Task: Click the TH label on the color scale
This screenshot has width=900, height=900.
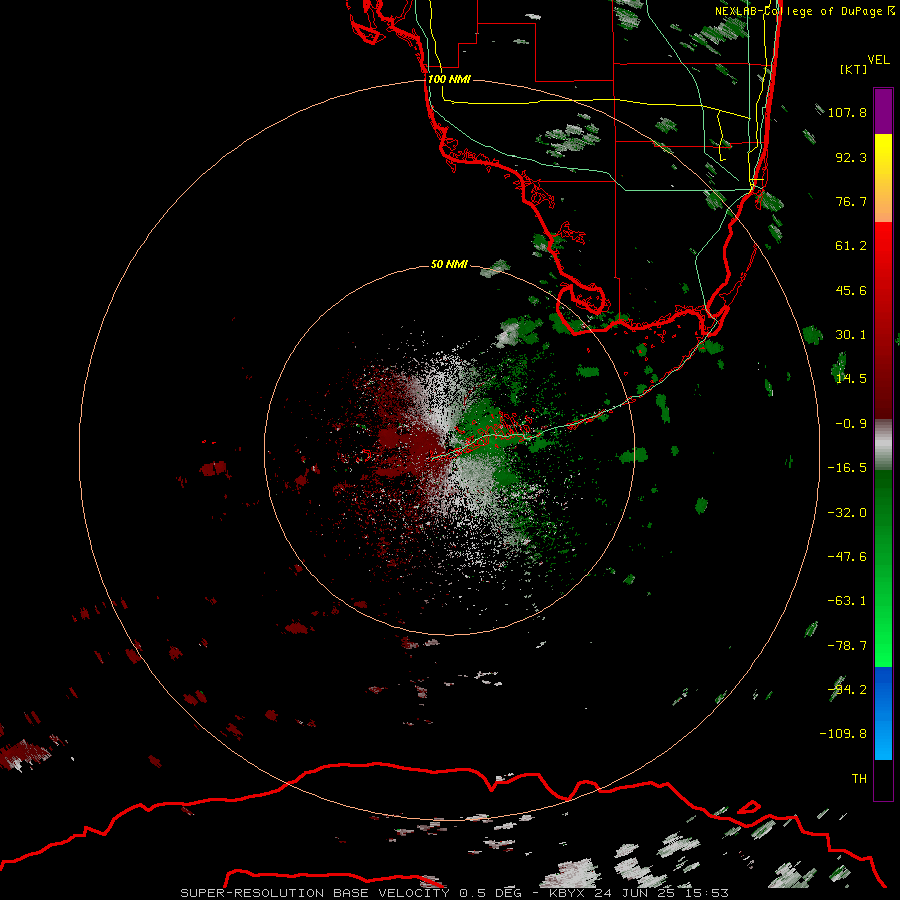Action: 859,779
